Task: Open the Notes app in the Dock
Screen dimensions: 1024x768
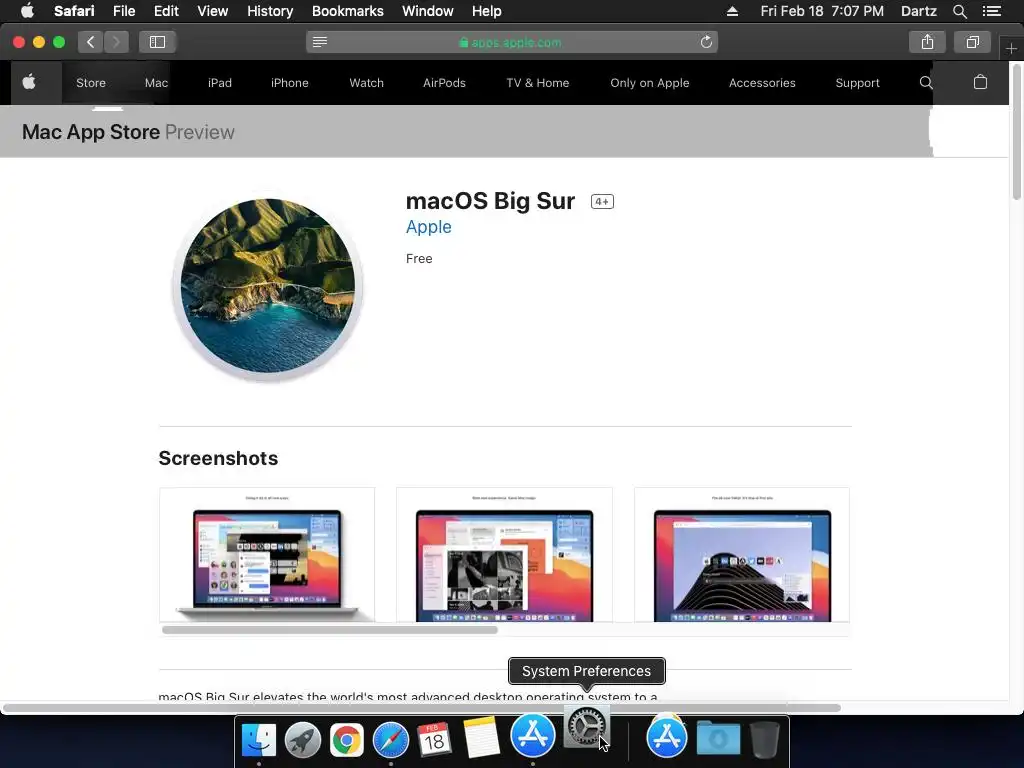Action: (482, 738)
